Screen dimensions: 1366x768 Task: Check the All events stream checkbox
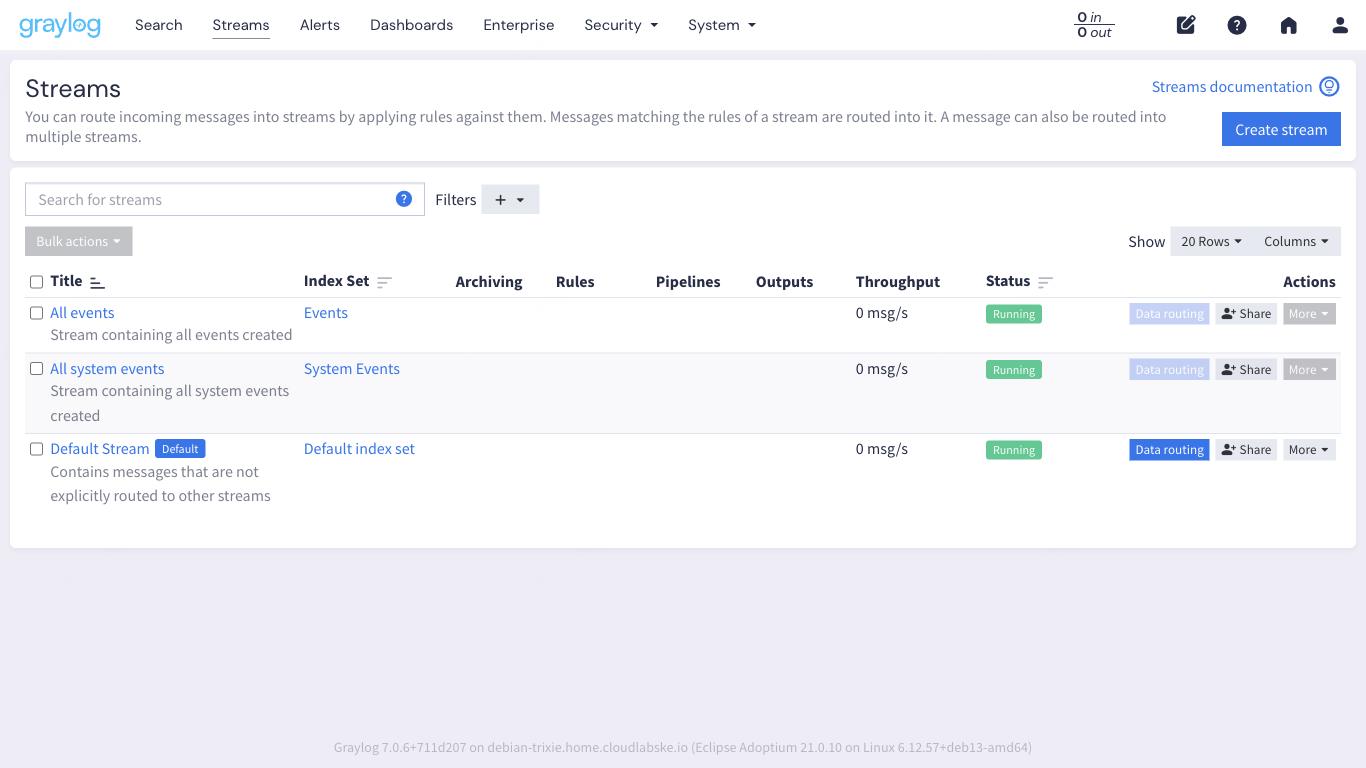[x=36, y=313]
